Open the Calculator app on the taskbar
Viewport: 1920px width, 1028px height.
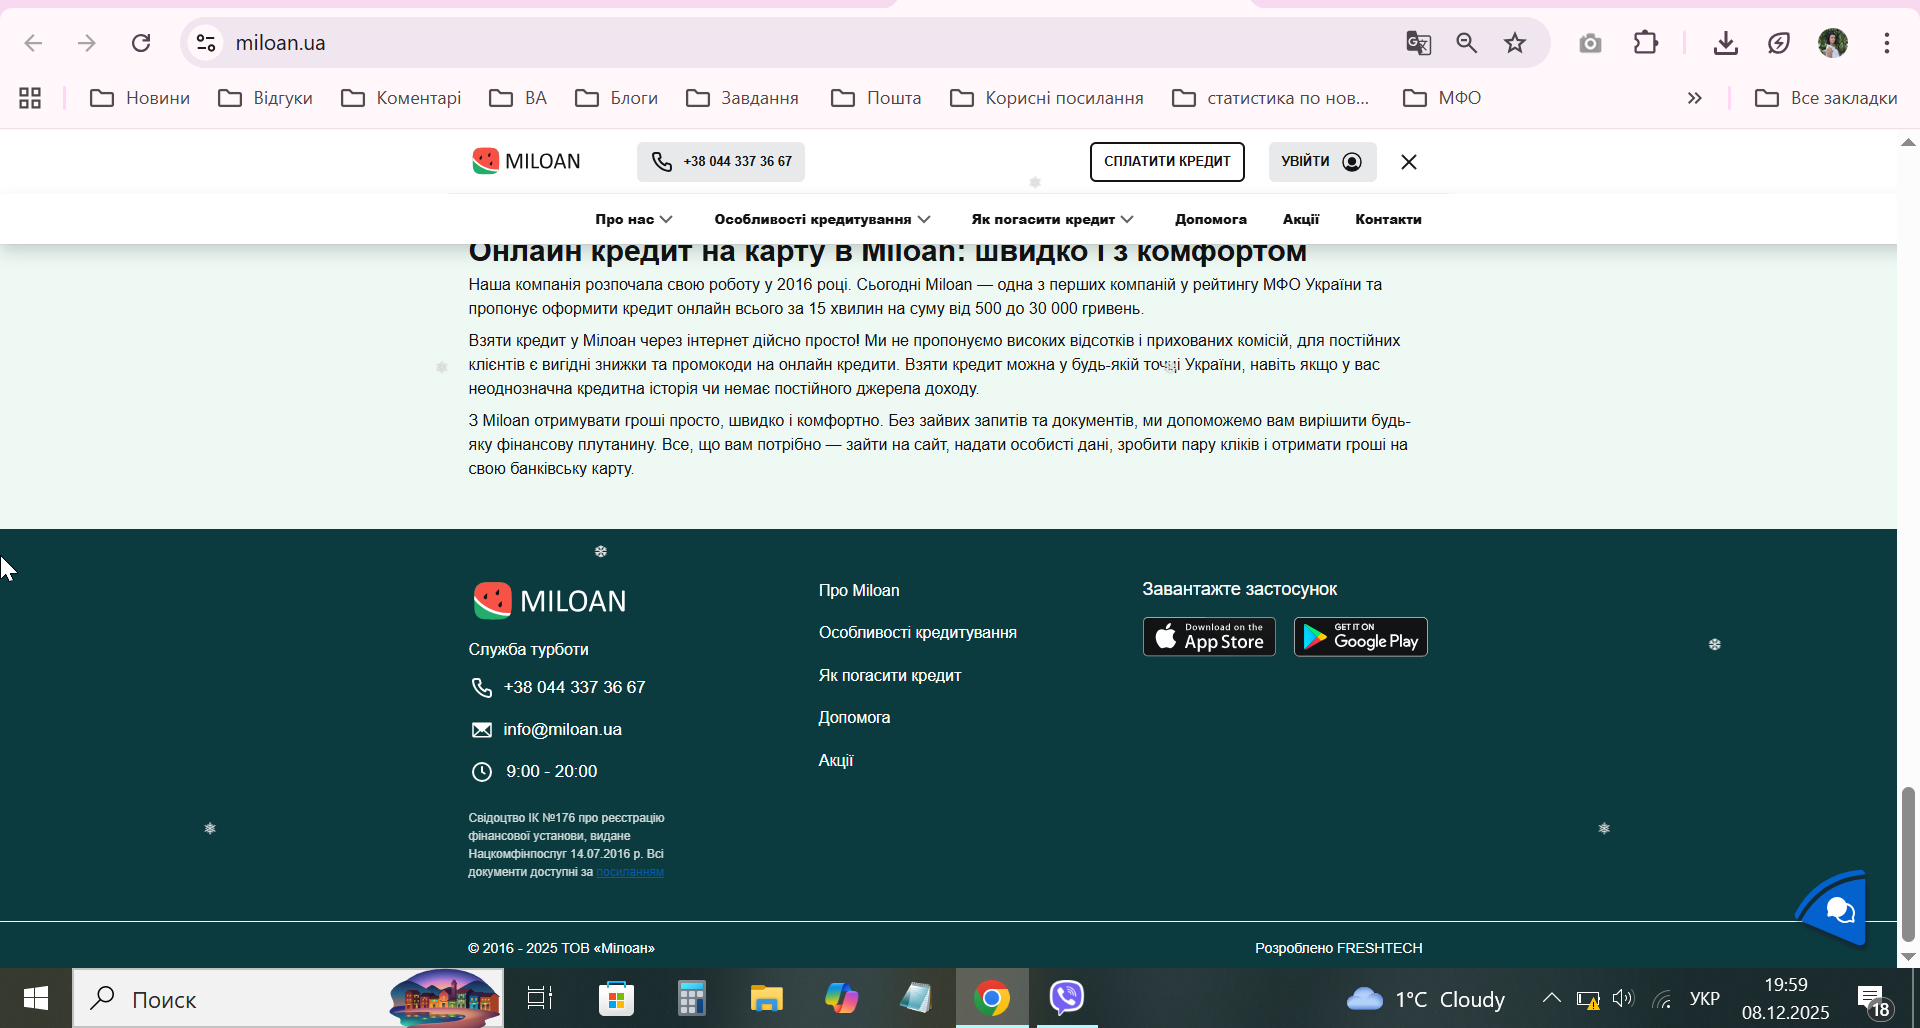[x=691, y=998]
